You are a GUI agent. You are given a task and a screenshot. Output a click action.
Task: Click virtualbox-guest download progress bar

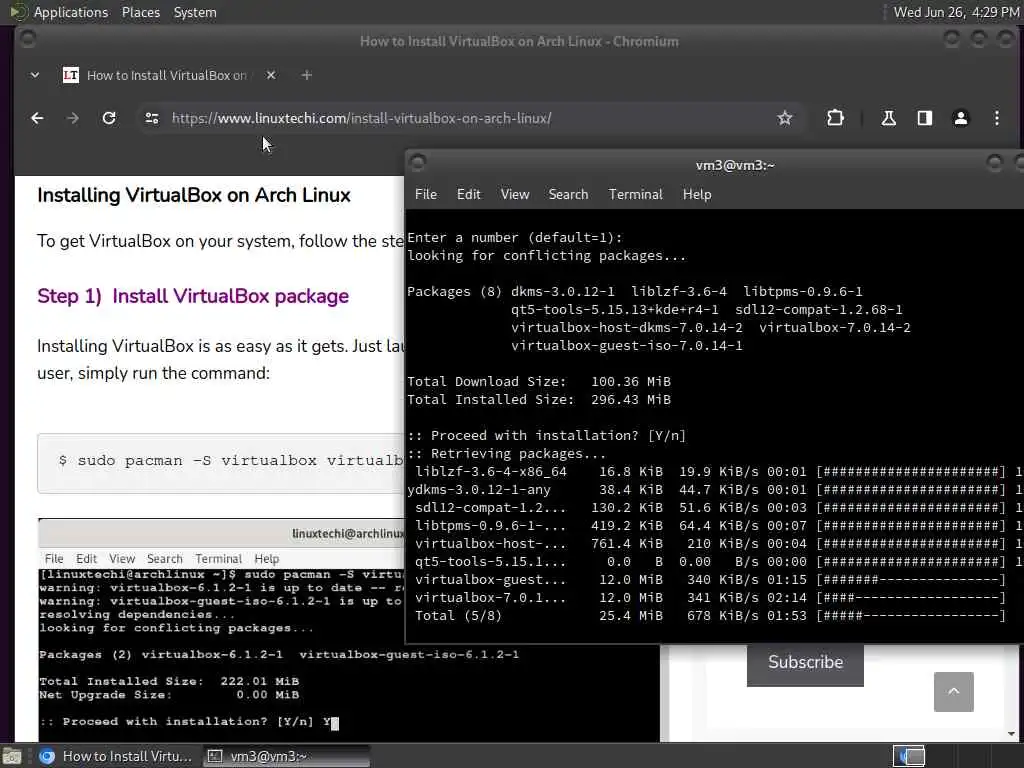tap(911, 579)
